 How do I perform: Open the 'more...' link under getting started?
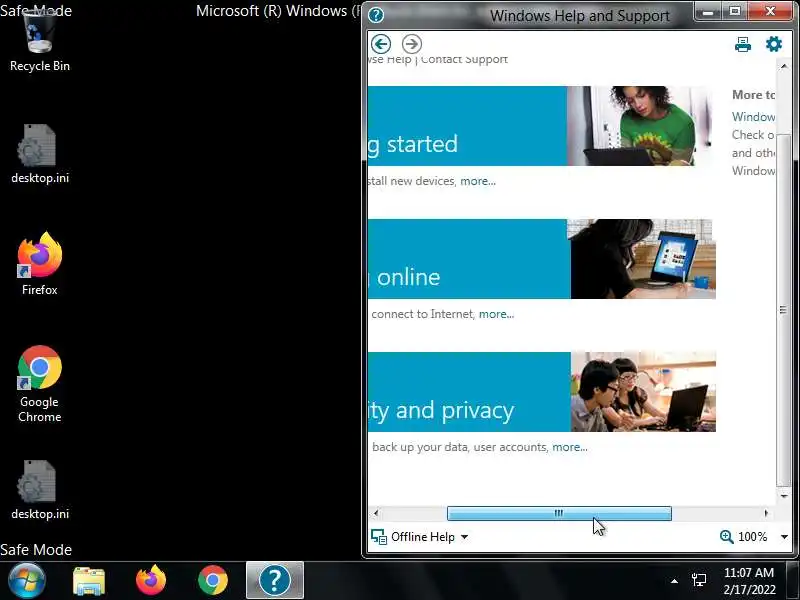[x=478, y=181]
